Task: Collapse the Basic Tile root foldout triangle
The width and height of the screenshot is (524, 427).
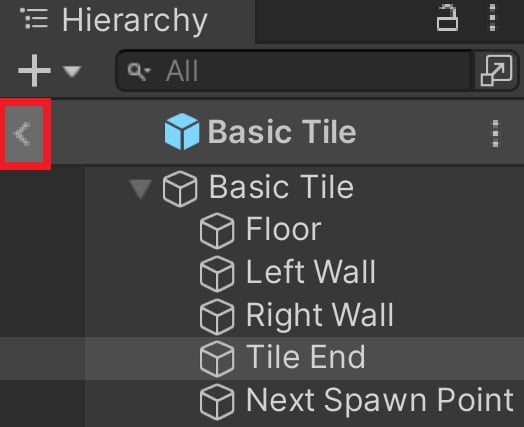Action: (140, 189)
